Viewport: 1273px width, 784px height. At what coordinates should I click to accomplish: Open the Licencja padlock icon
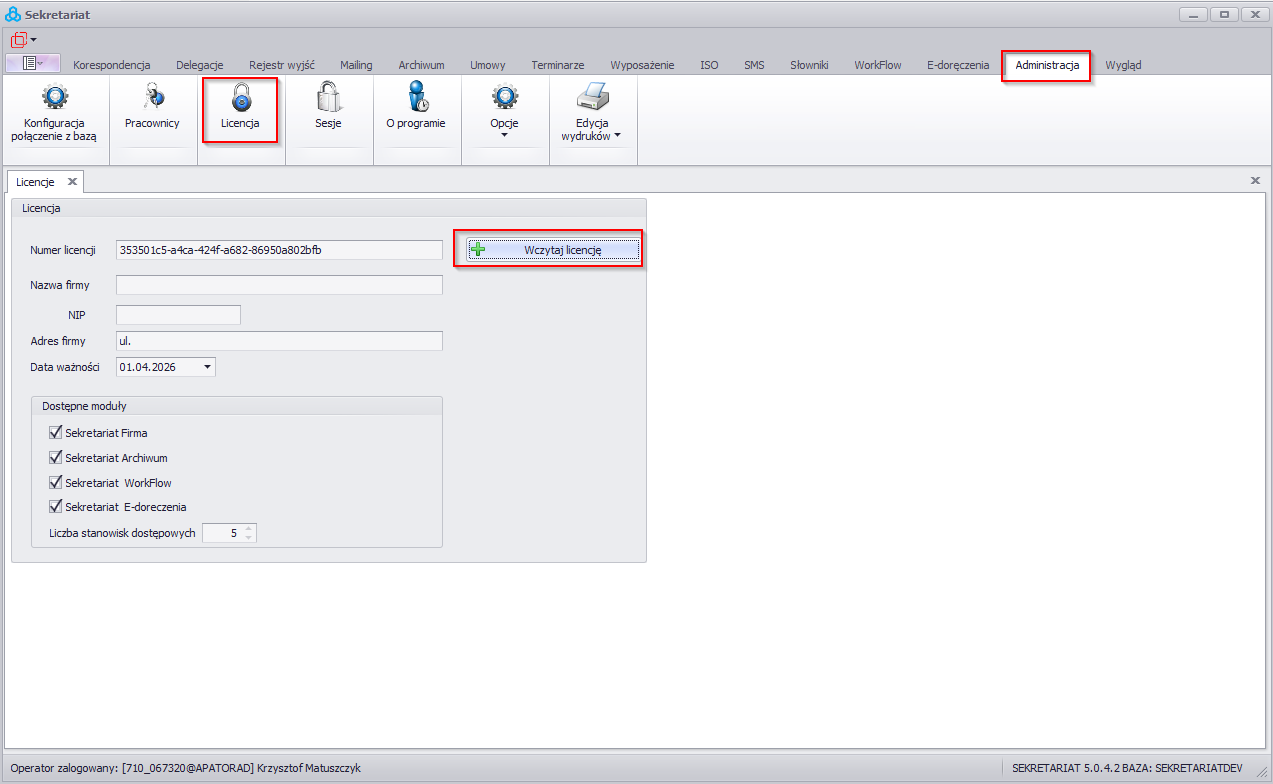point(240,97)
